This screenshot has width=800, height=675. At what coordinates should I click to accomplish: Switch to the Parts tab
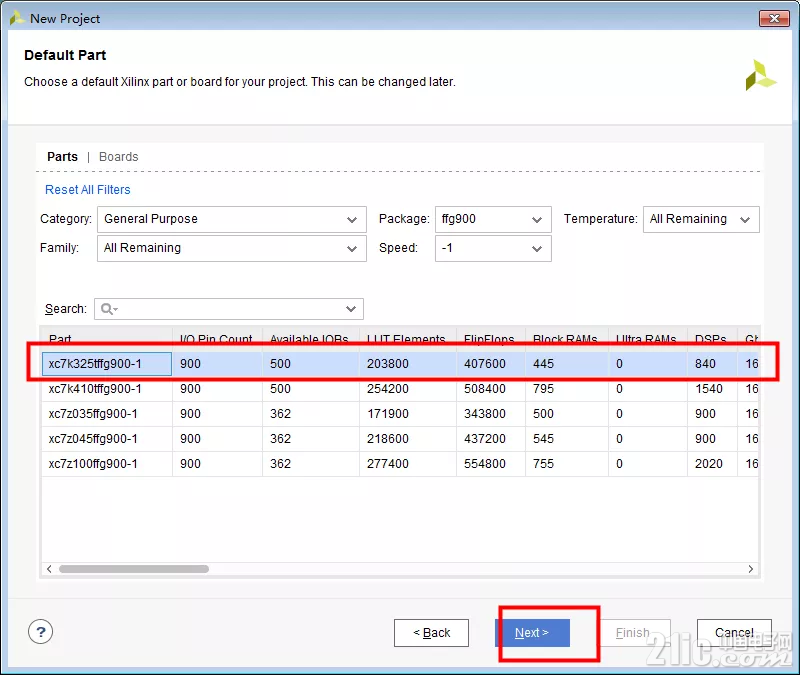(x=62, y=157)
